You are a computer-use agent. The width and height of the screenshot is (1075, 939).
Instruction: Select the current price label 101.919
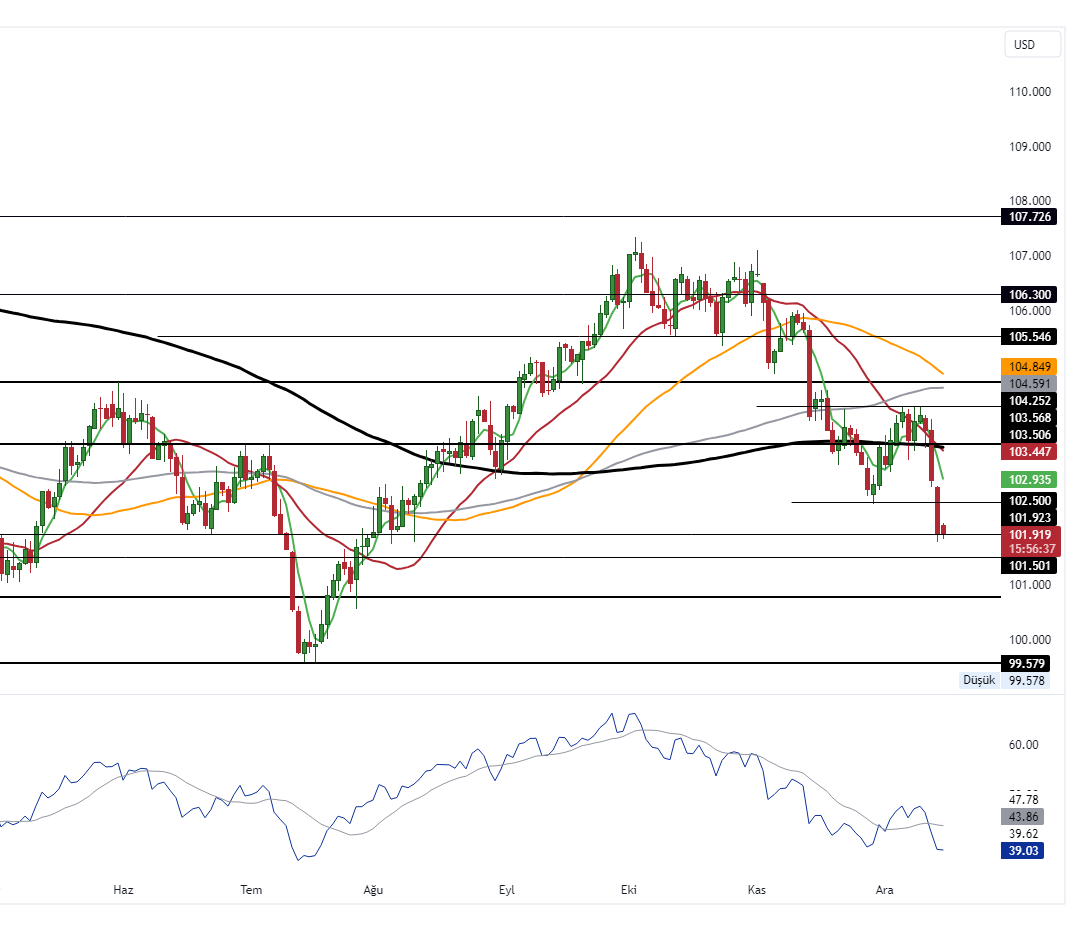(1030, 534)
